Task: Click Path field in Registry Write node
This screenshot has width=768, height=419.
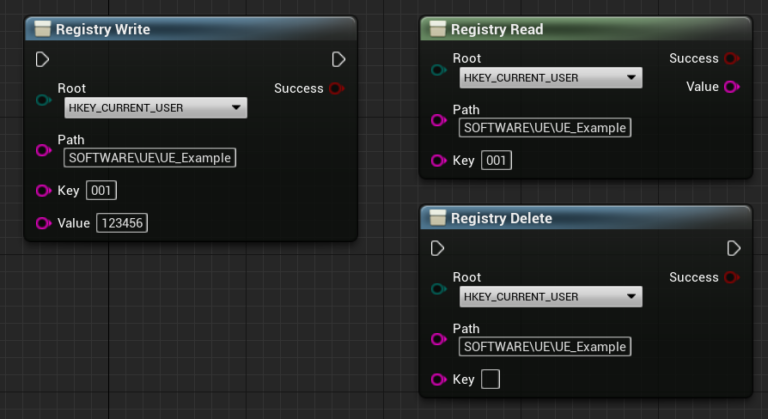Action: click(x=150, y=158)
